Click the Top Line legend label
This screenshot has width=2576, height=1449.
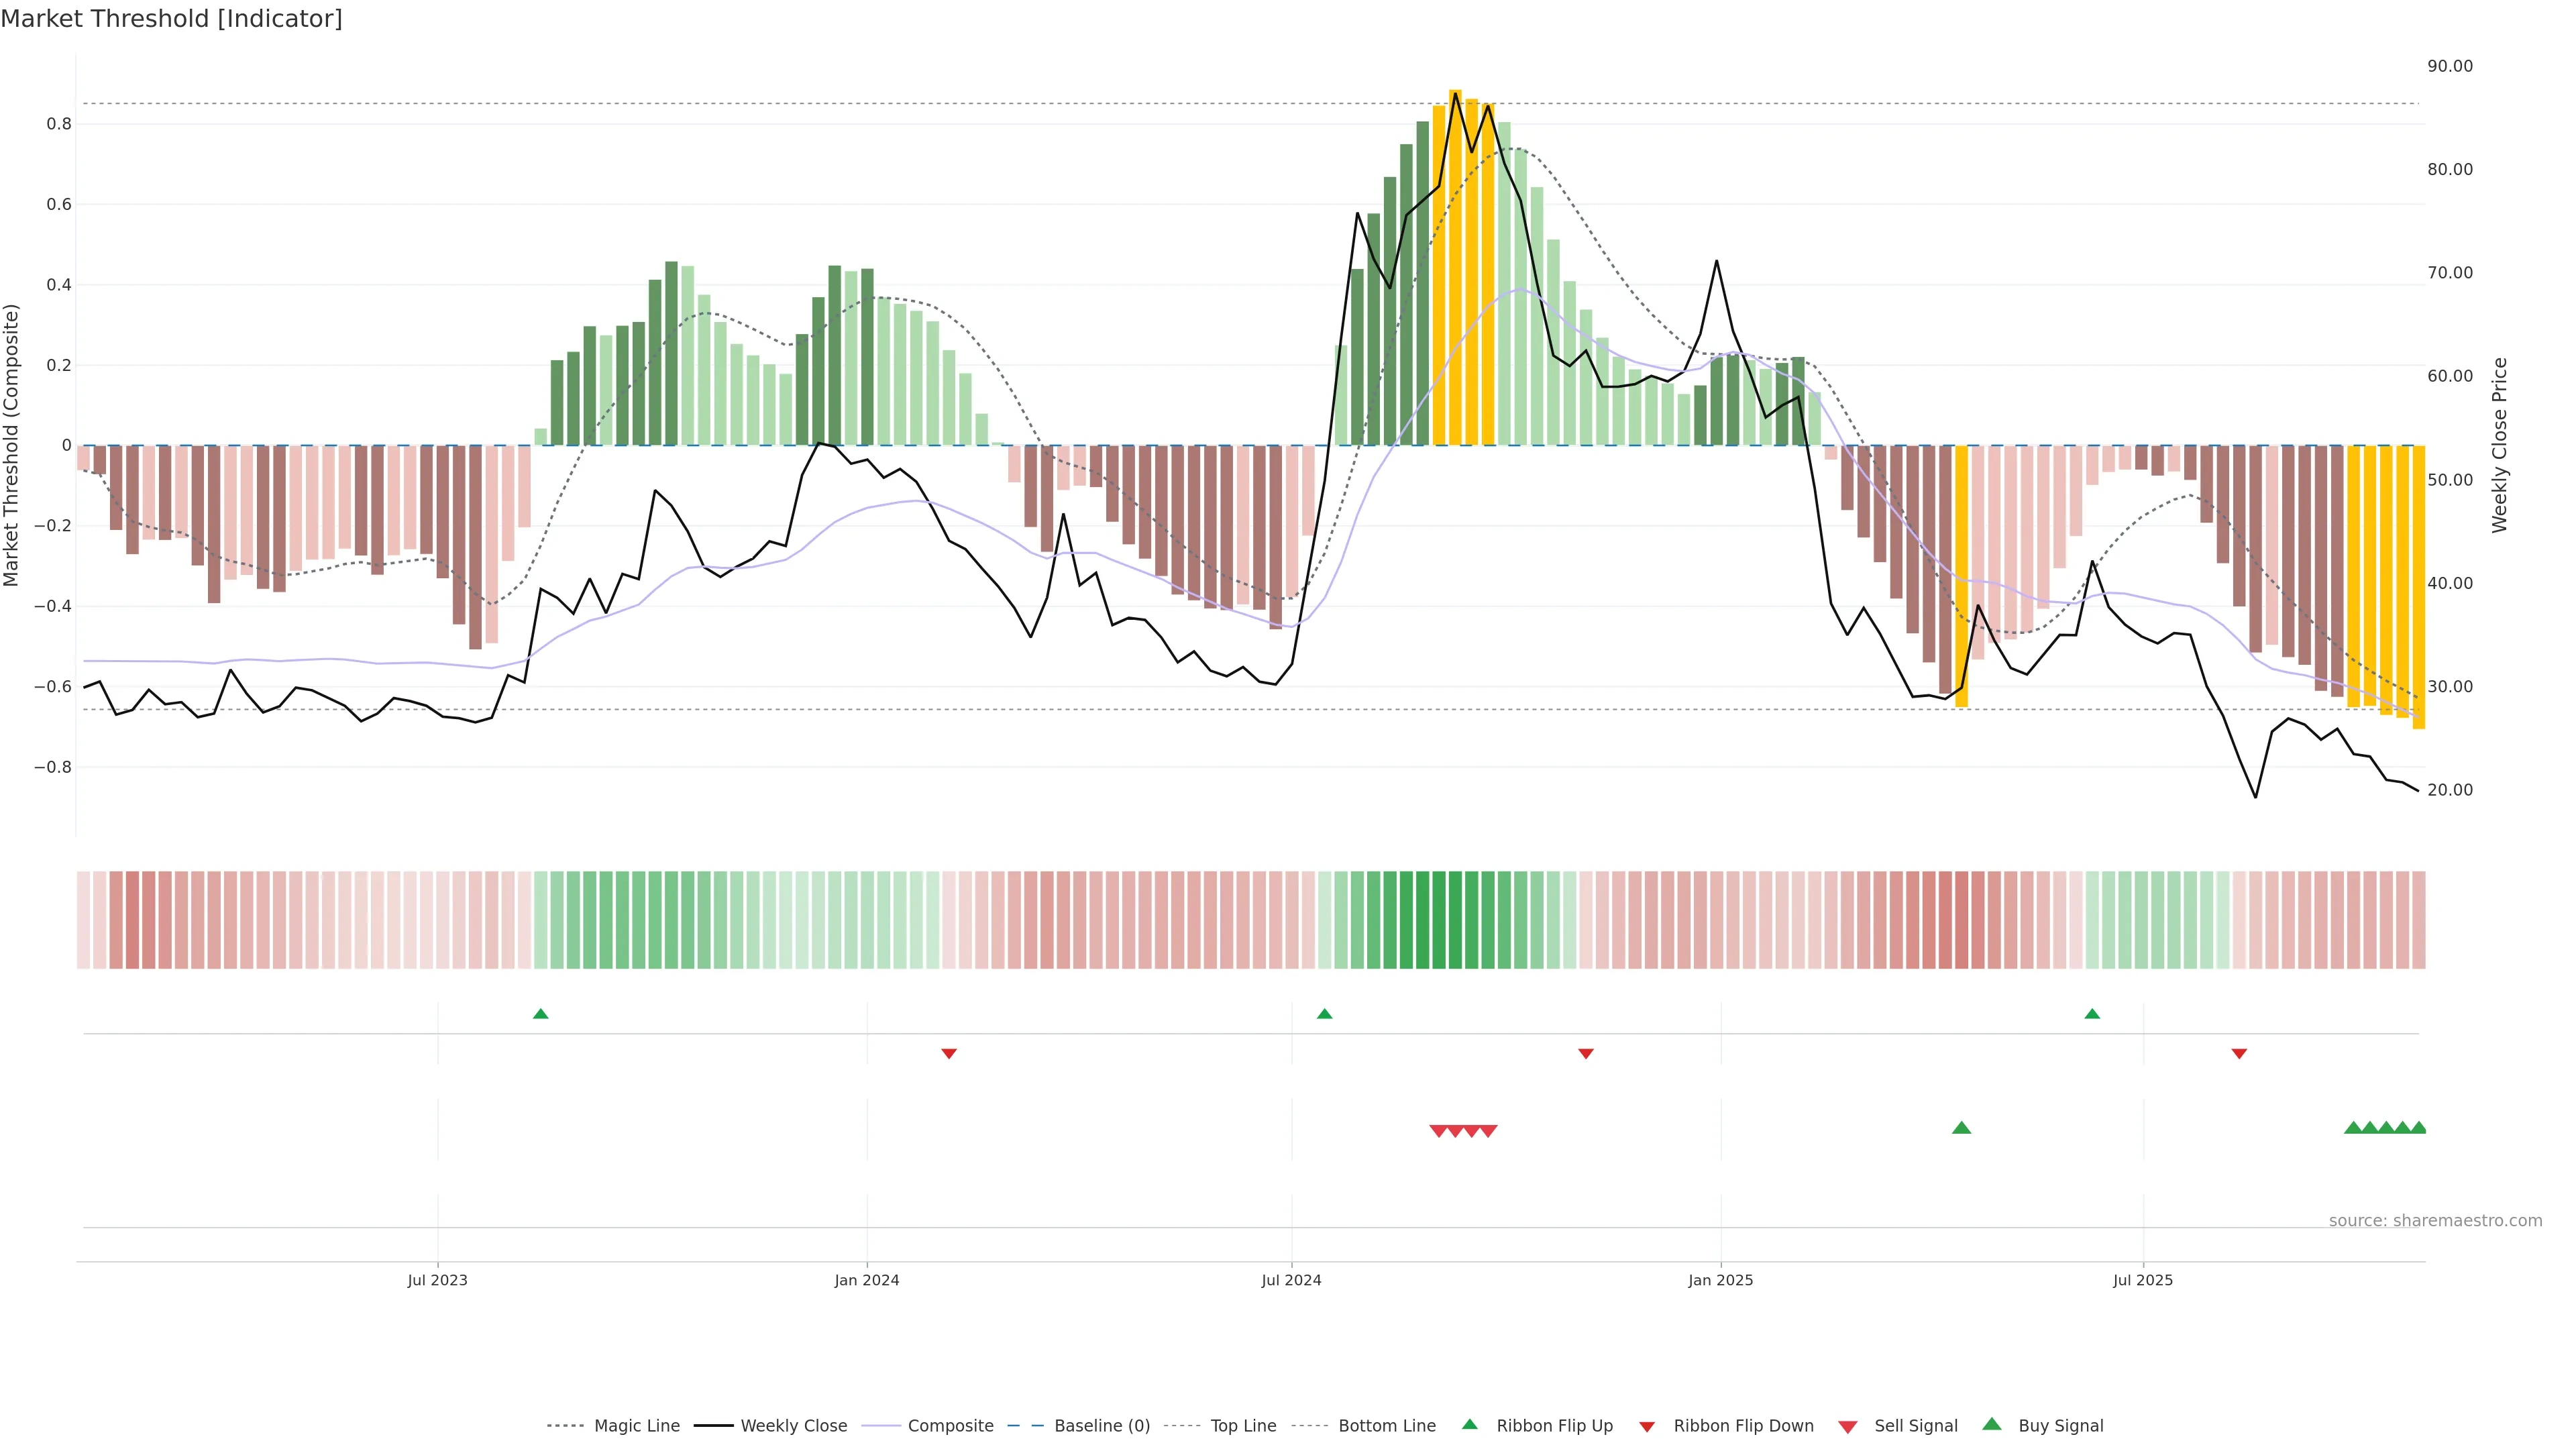pos(1243,1426)
